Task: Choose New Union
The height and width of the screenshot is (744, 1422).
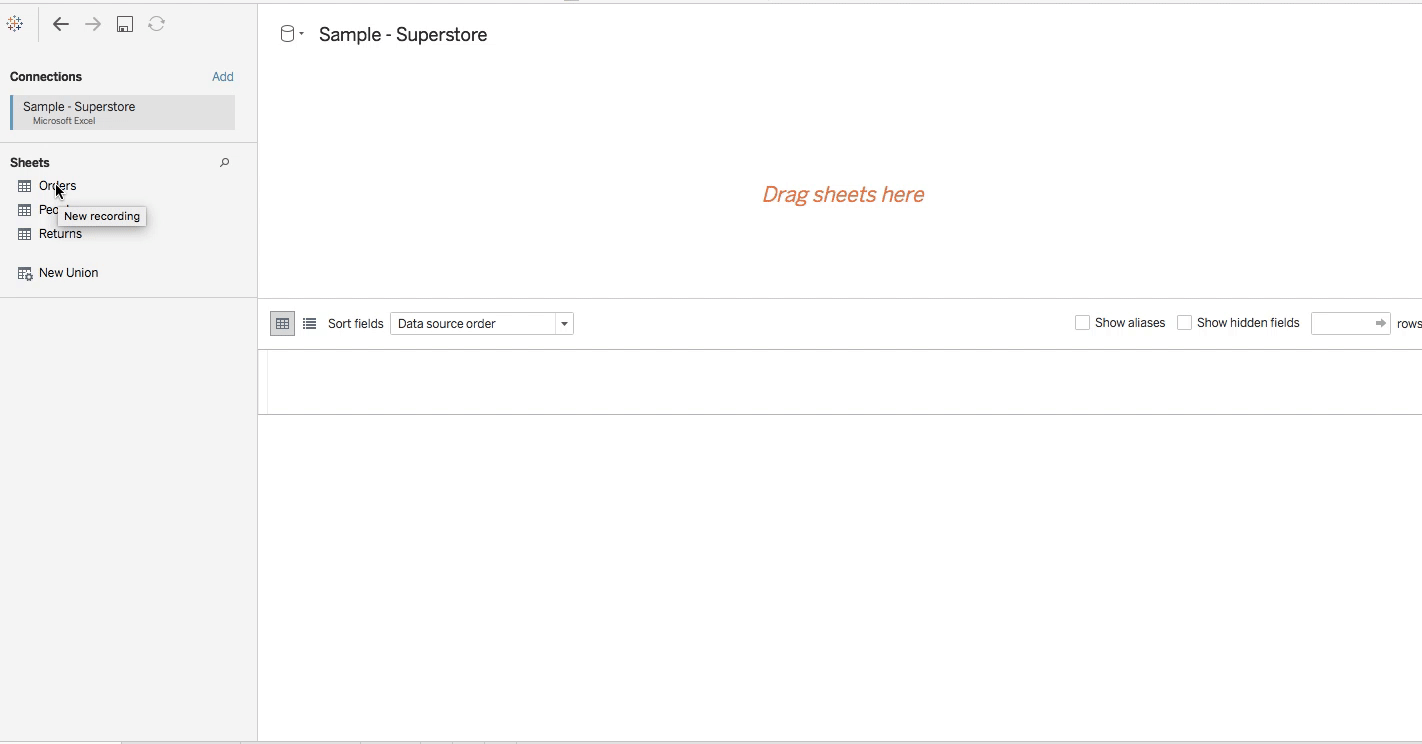Action: [68, 273]
